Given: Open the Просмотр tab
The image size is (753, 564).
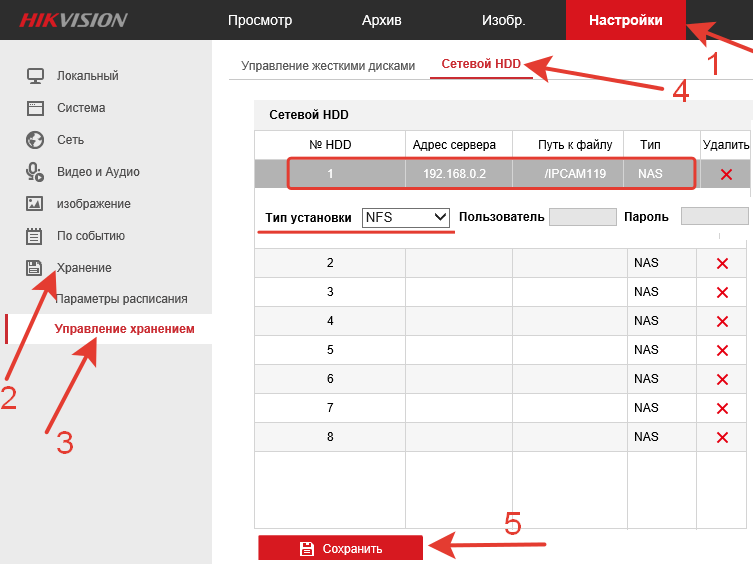Looking at the screenshot, I should [260, 20].
